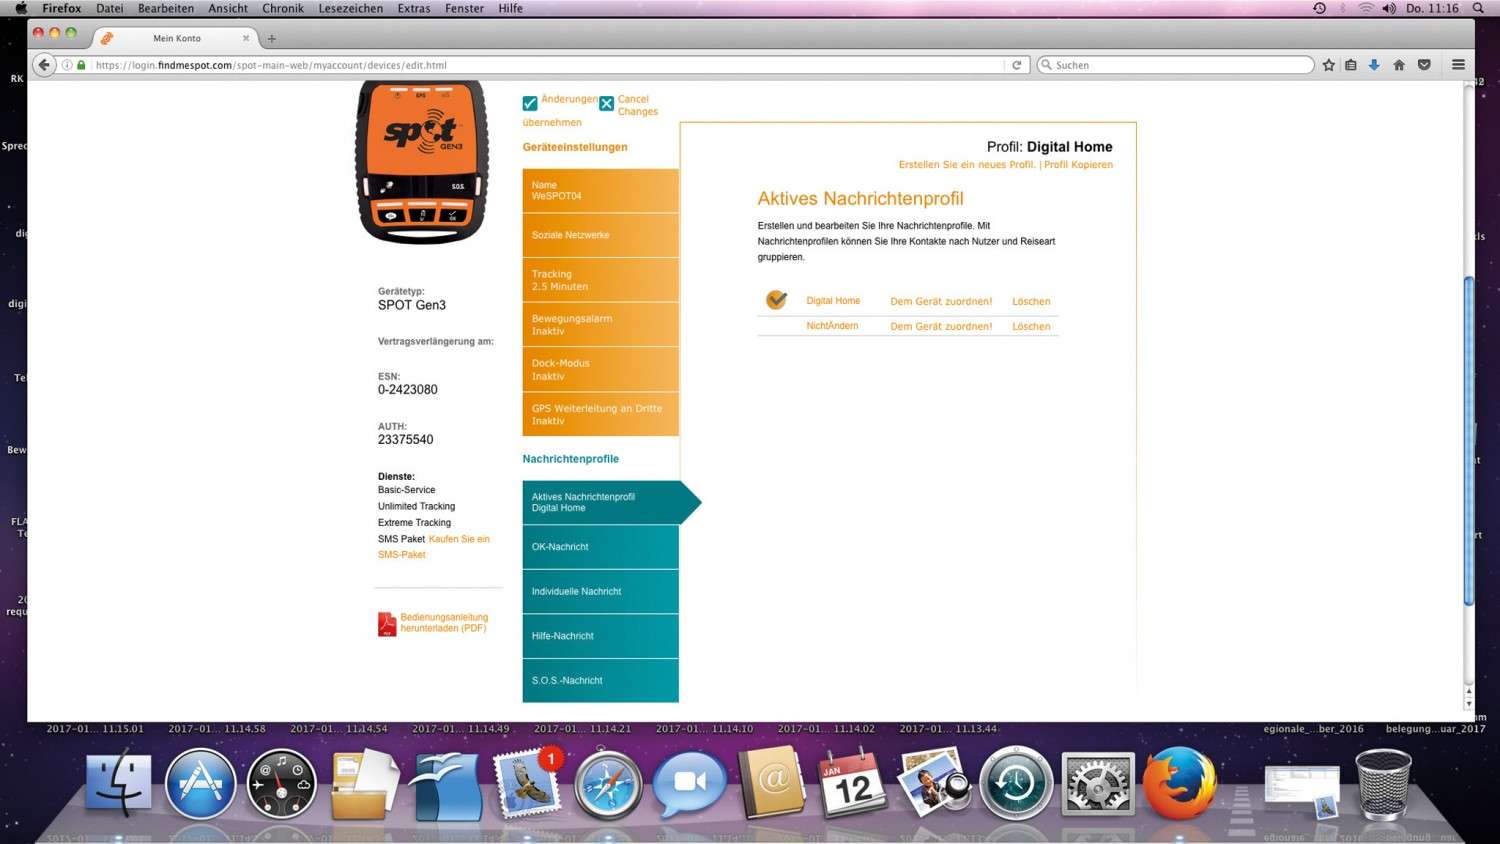This screenshot has height=844, width=1500.
Task: Open Preview from the dock
Action: 934,783
